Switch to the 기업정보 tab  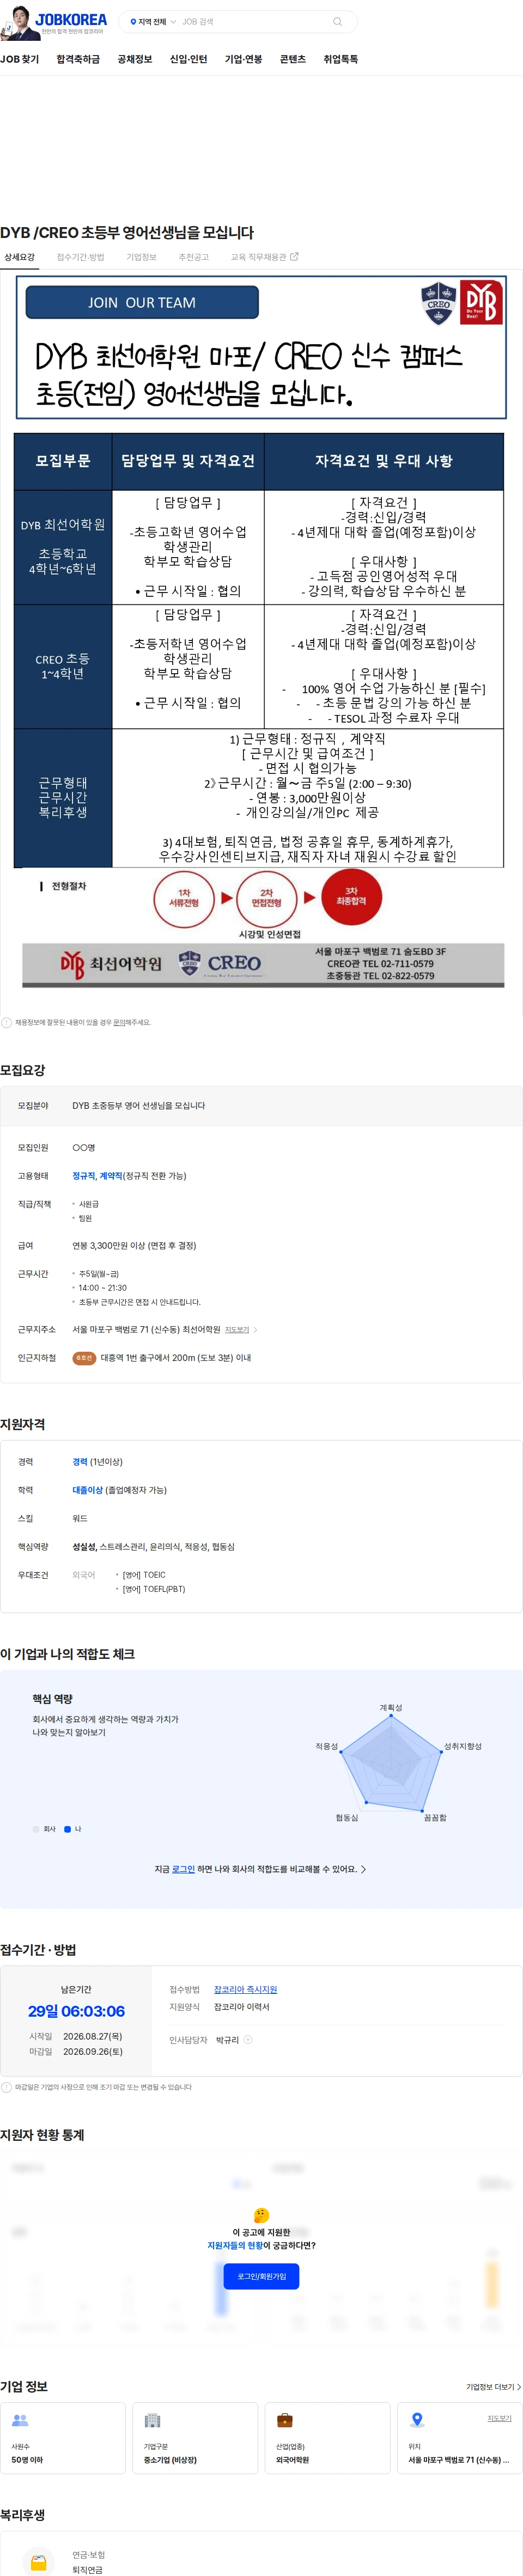141,257
